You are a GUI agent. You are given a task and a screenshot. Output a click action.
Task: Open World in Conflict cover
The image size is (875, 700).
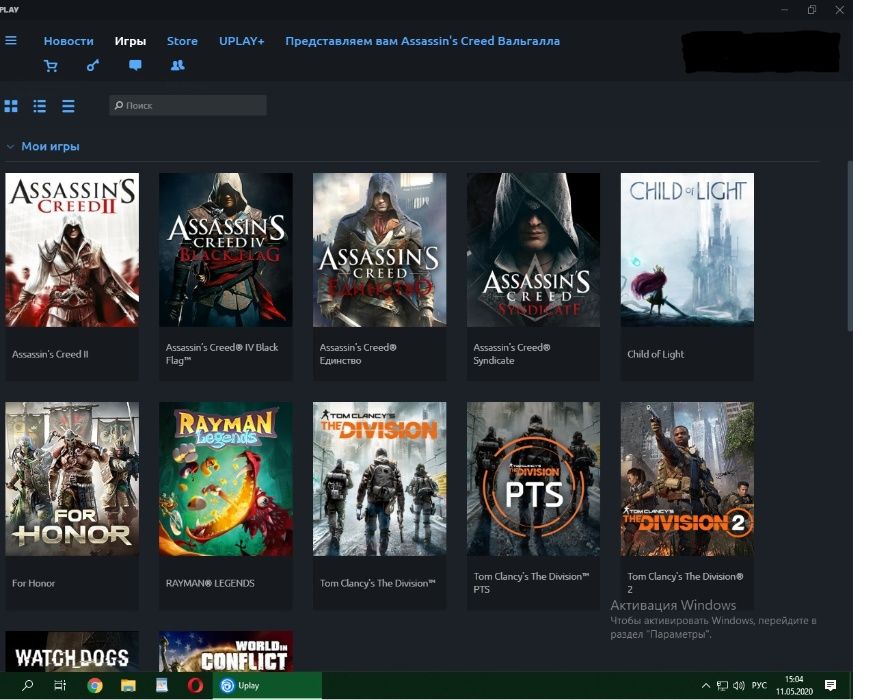(x=225, y=651)
